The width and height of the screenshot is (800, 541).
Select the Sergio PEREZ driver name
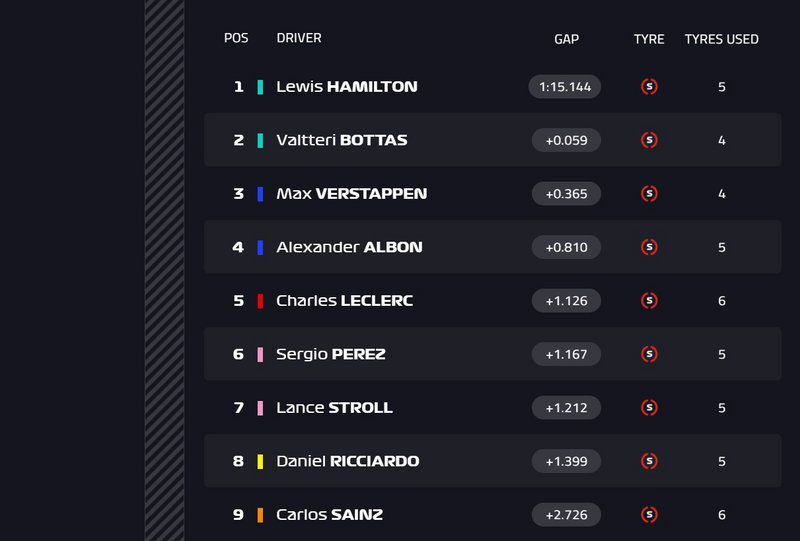tap(330, 354)
